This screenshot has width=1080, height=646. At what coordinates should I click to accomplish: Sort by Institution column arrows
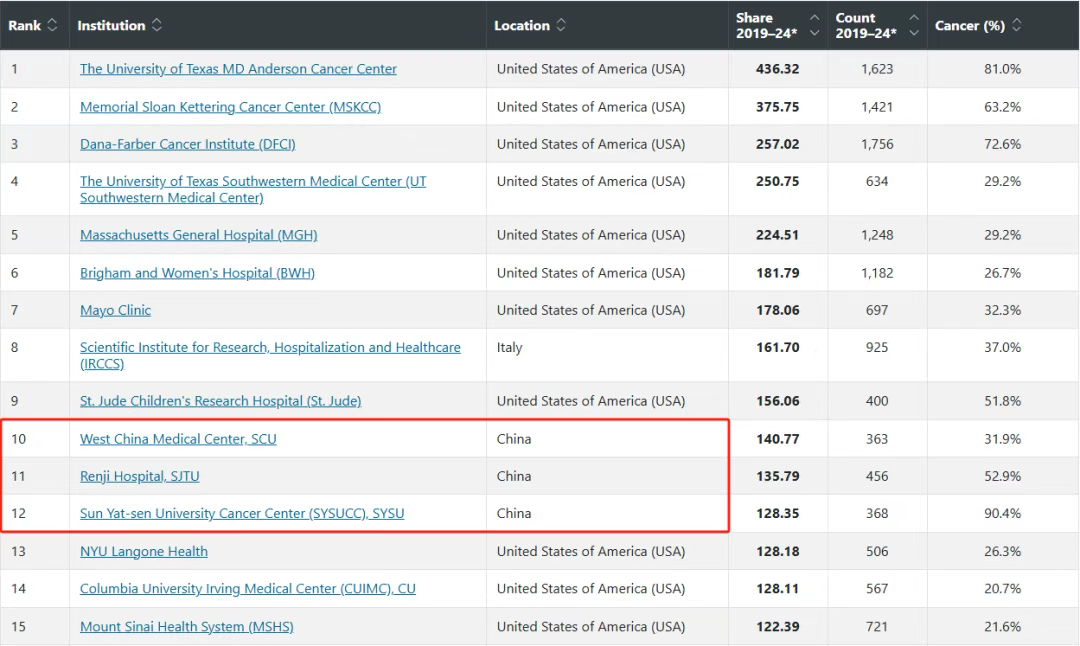pyautogui.click(x=157, y=25)
